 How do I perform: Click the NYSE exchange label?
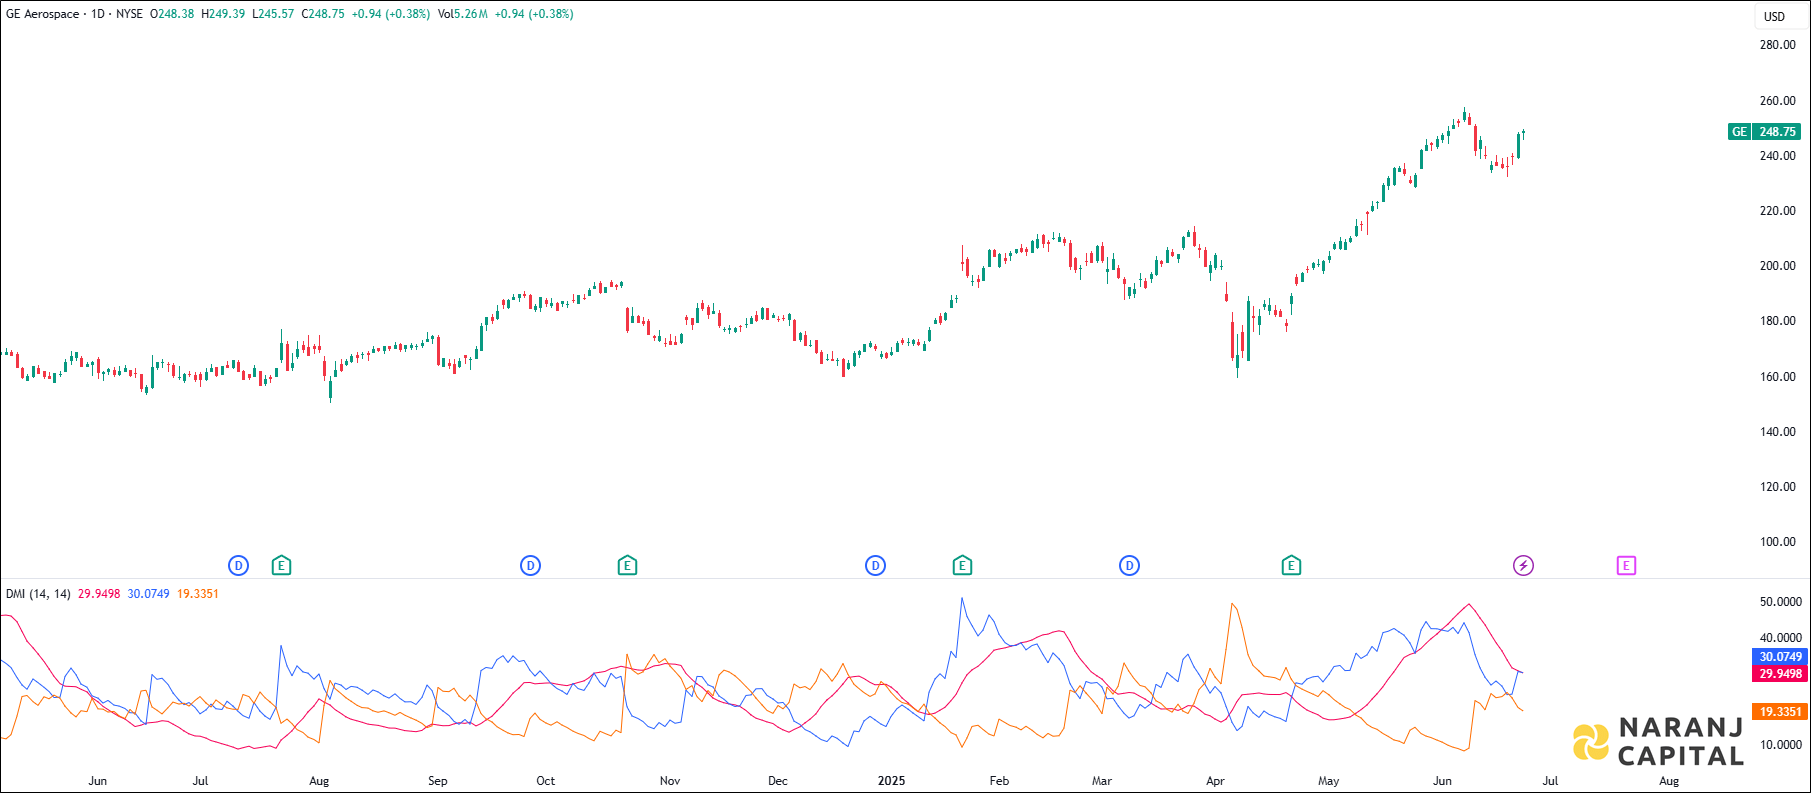point(130,14)
